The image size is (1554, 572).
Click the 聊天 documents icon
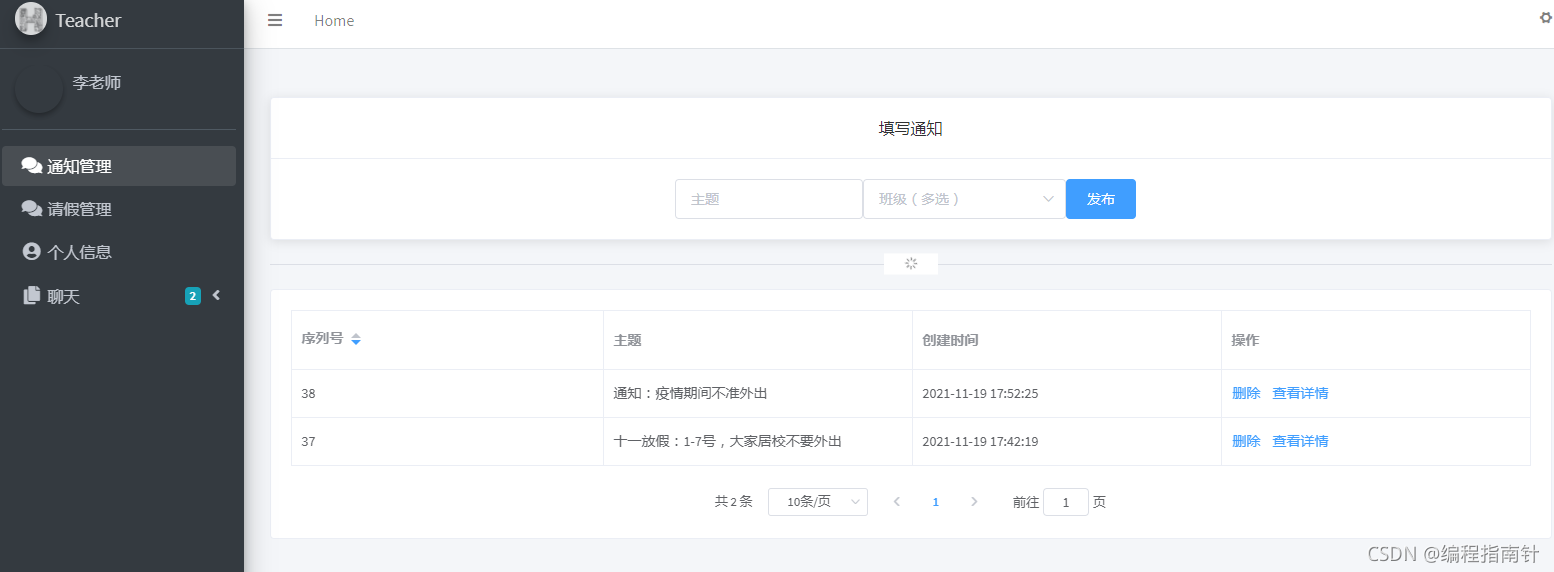[32, 295]
